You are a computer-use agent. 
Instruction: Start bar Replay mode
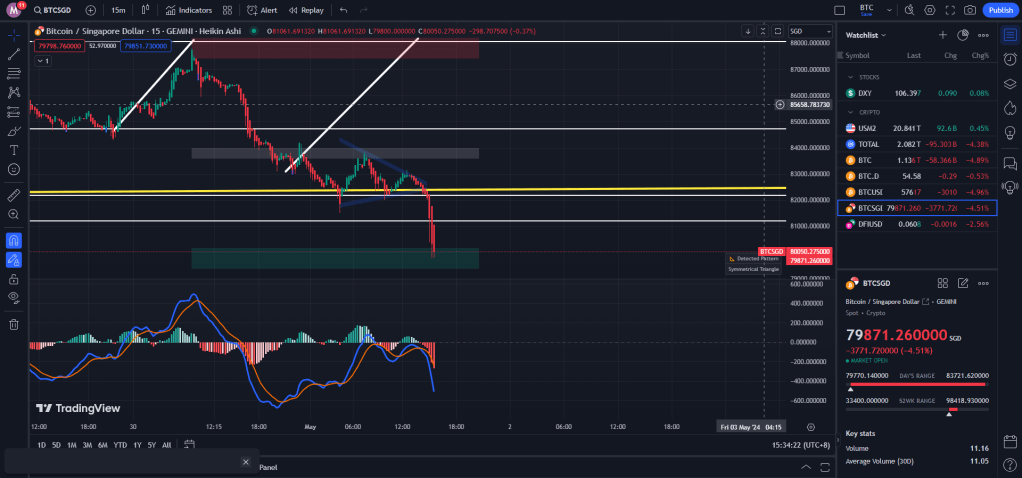306,10
